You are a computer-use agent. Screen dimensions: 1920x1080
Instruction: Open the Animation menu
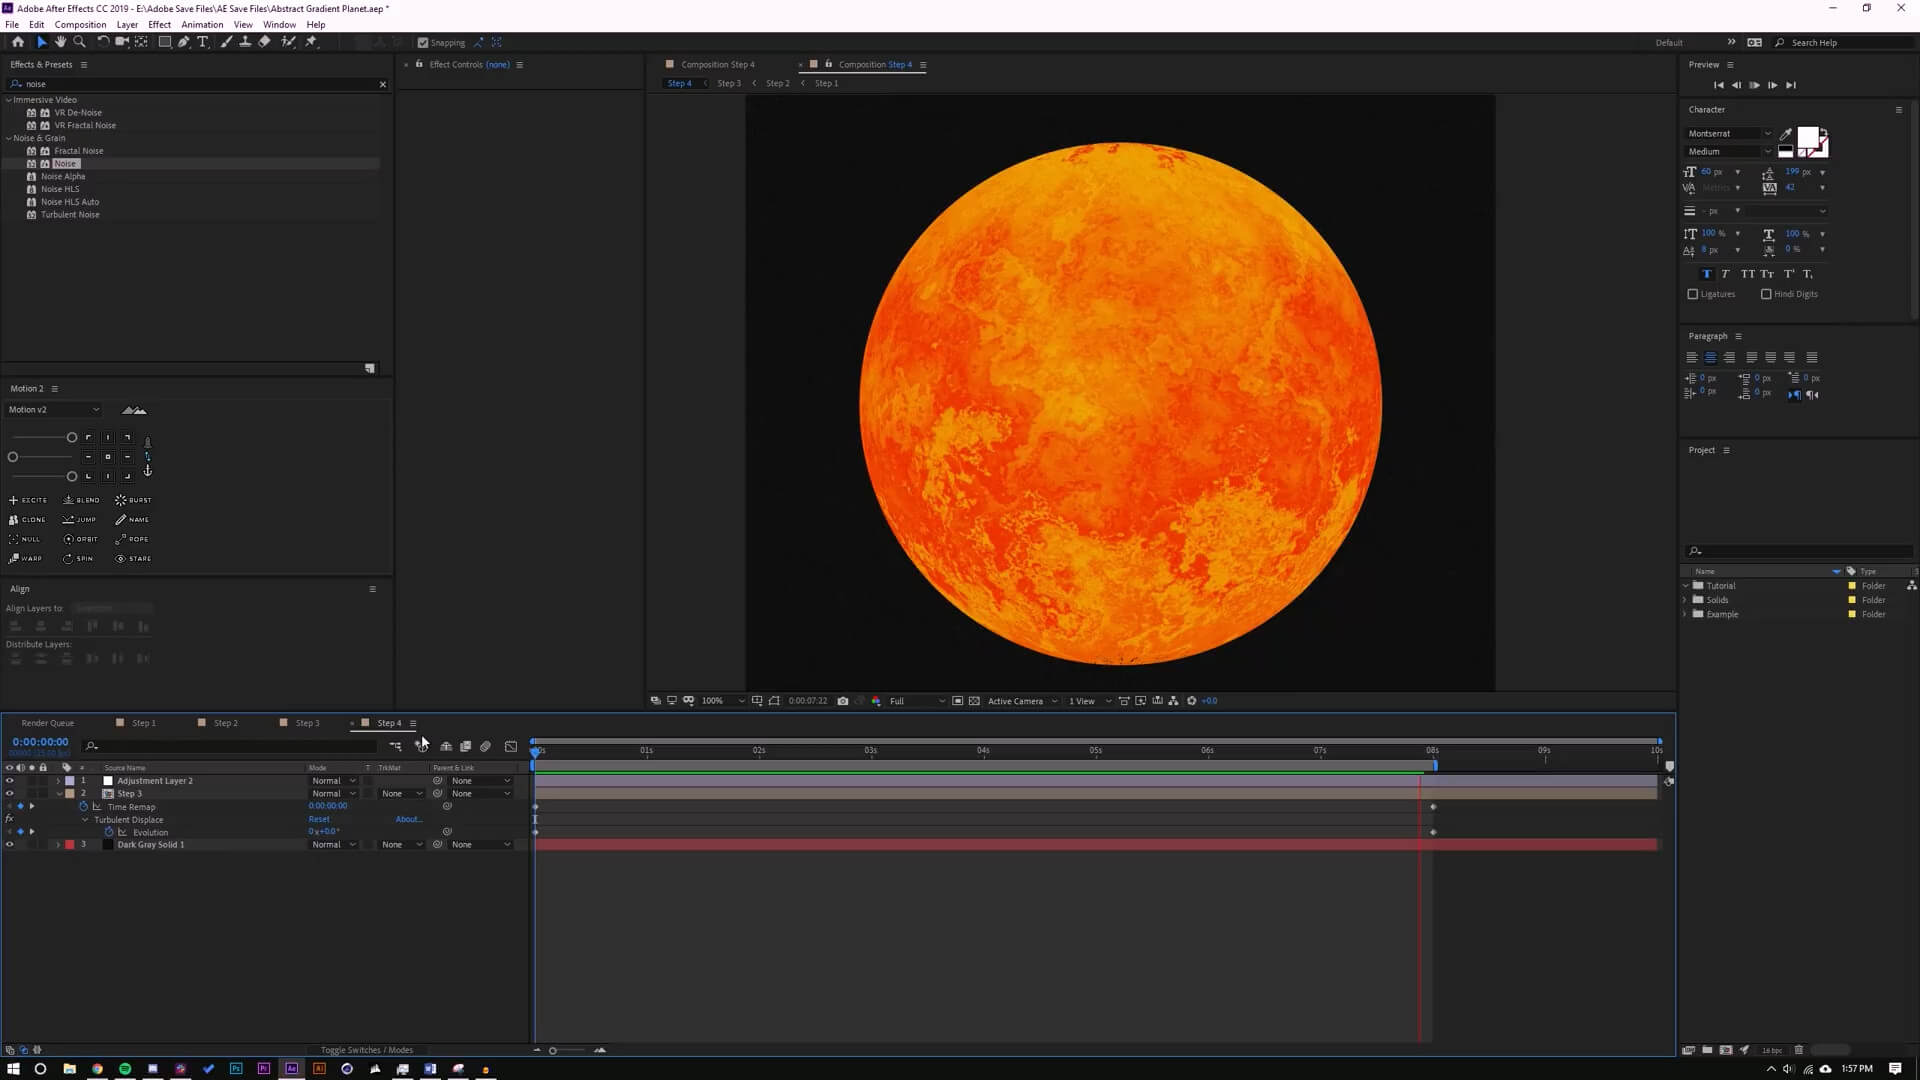(x=202, y=24)
